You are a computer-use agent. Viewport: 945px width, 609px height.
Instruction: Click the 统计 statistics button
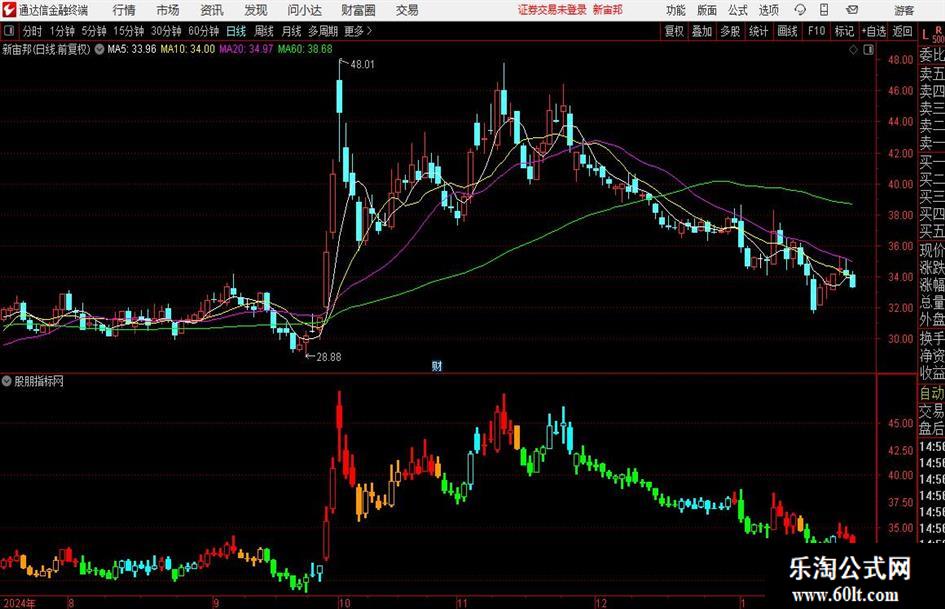tap(758, 31)
